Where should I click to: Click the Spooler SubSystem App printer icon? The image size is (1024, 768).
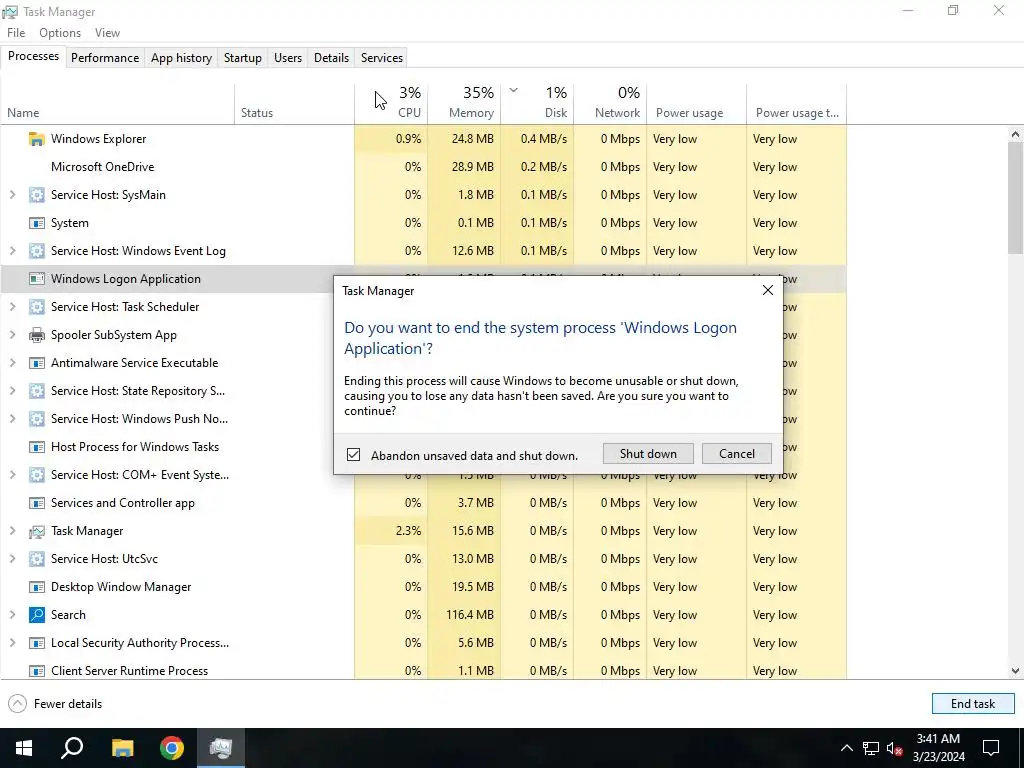(37, 335)
